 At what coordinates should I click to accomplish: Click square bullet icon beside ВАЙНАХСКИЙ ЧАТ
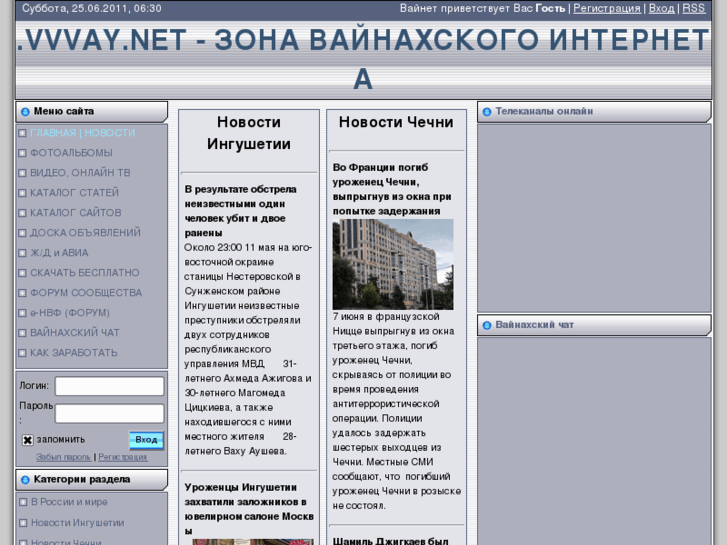pos(22,333)
